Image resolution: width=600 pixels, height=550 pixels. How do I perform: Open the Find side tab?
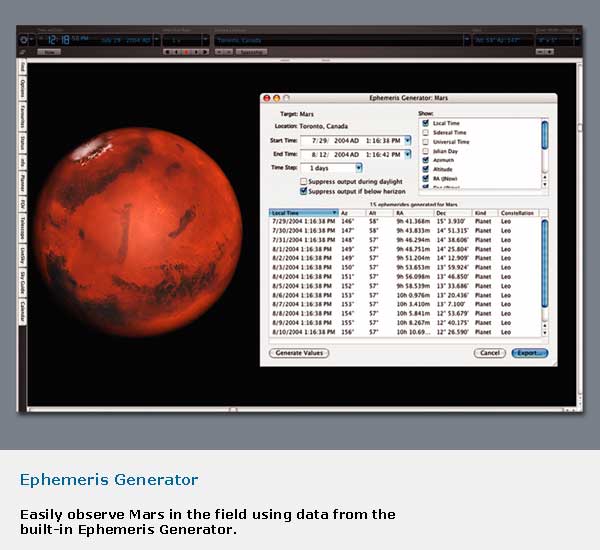pyautogui.click(x=23, y=67)
